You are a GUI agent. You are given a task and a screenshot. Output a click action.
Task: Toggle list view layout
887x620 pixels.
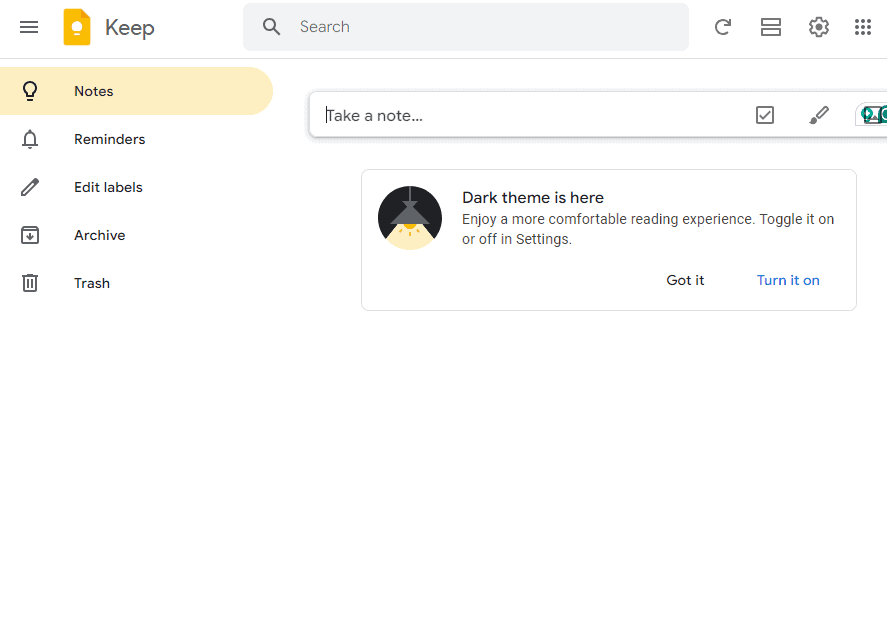pyautogui.click(x=771, y=27)
